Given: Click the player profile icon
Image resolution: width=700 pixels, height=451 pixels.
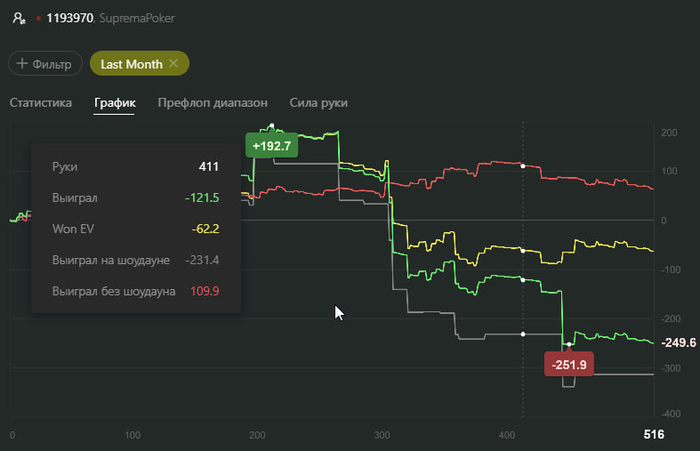Looking at the screenshot, I should (19, 18).
